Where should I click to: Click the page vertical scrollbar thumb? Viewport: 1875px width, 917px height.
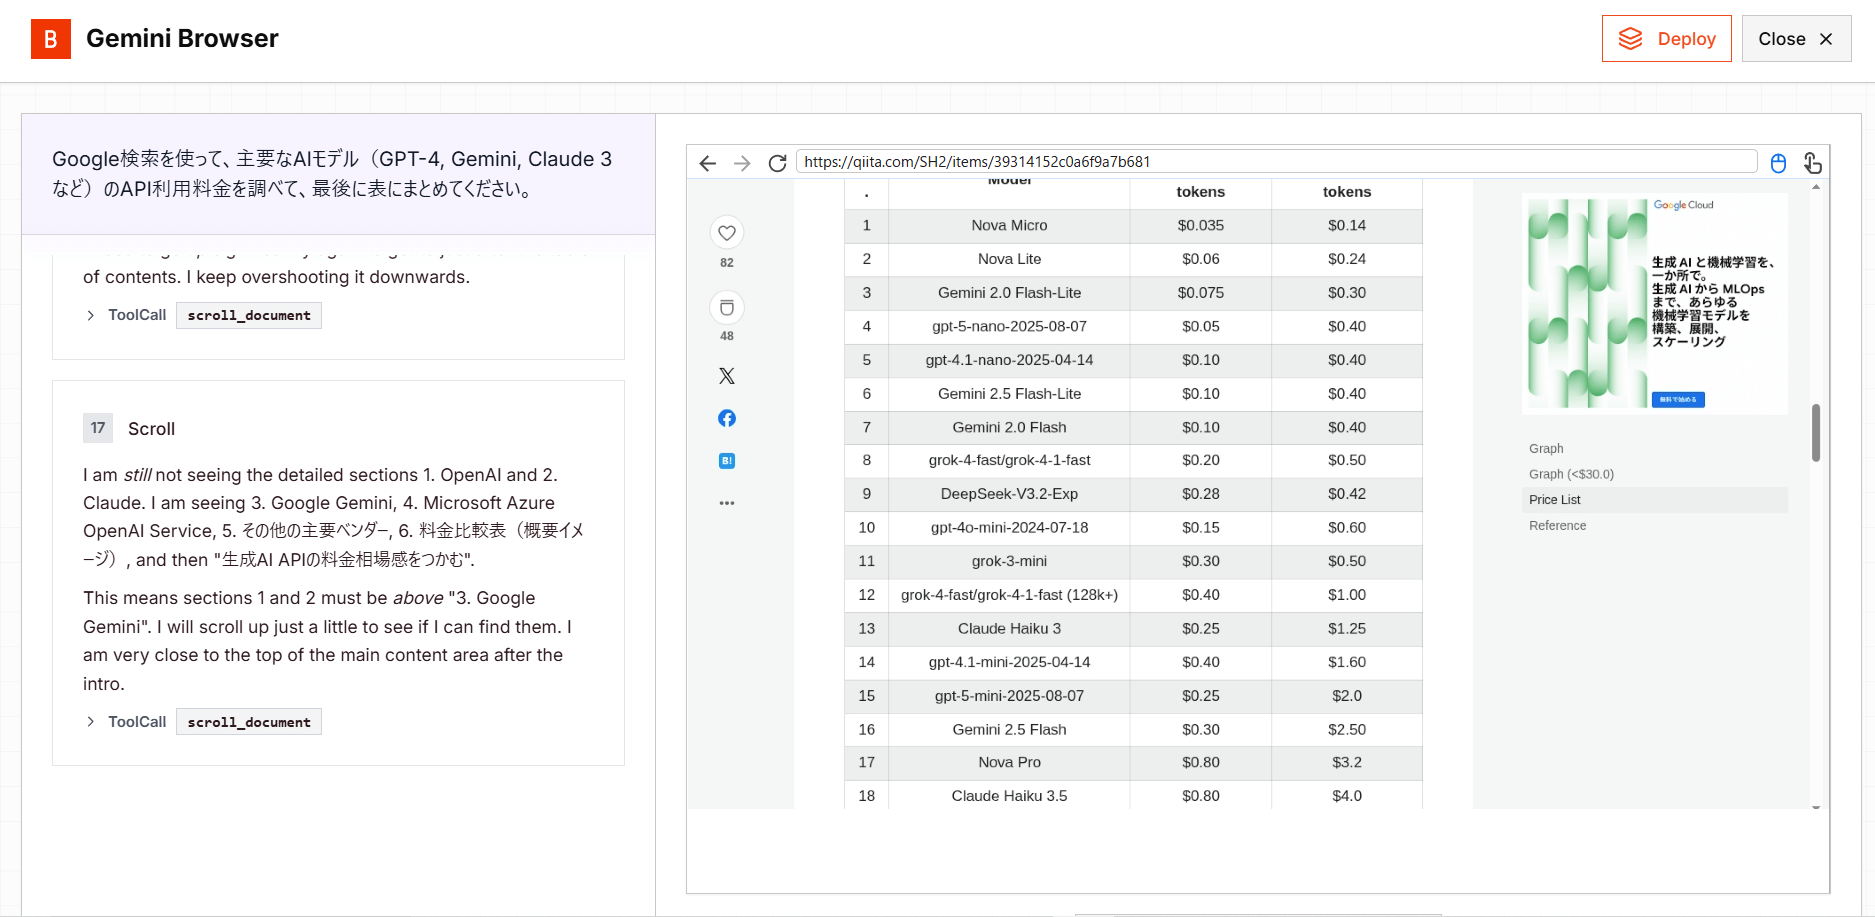pos(1816,432)
